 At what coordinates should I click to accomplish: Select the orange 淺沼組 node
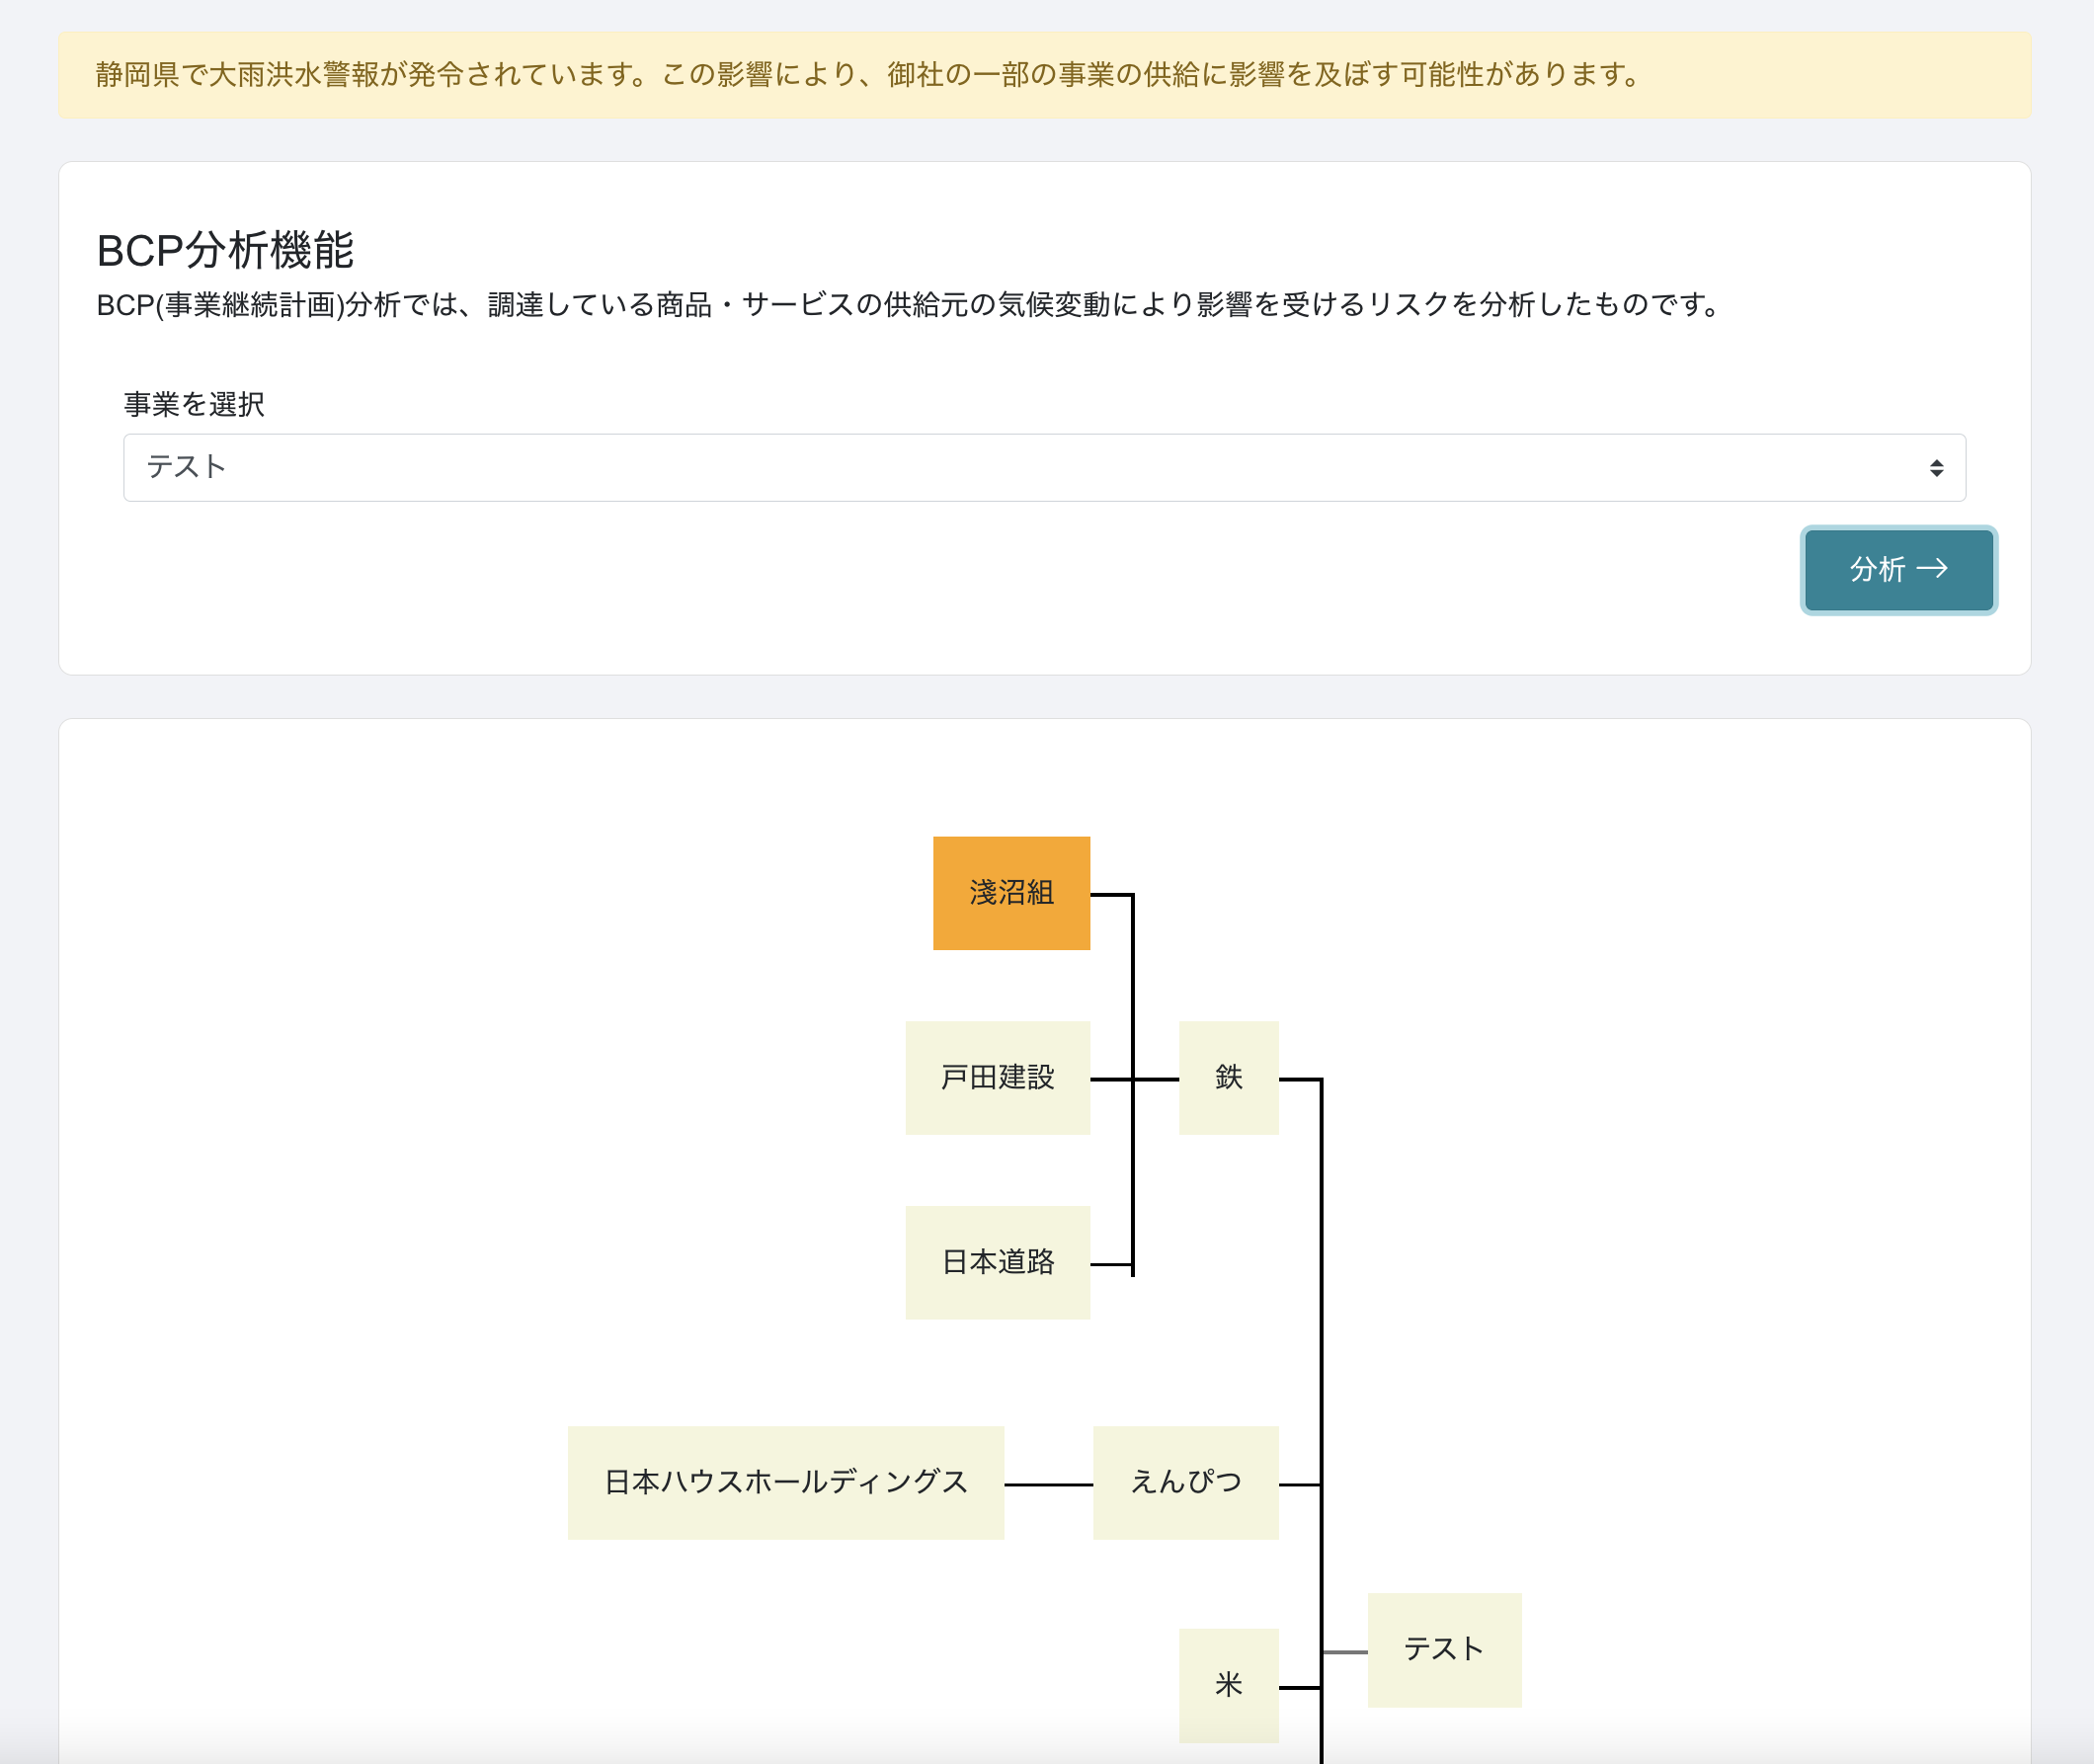[x=1011, y=893]
